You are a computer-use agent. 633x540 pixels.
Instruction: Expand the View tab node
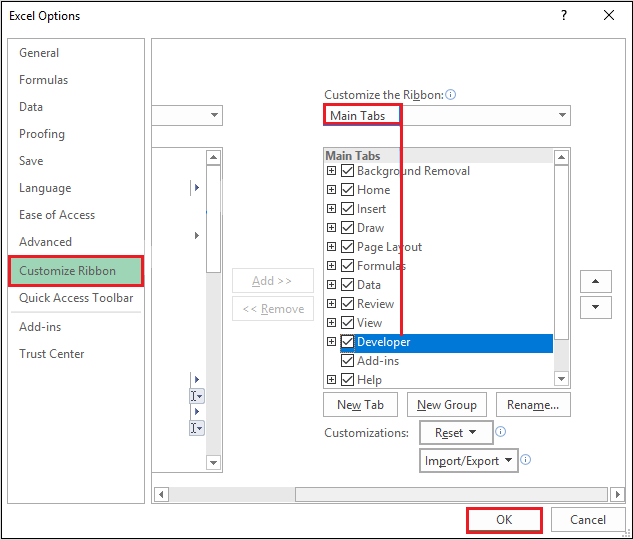[331, 322]
